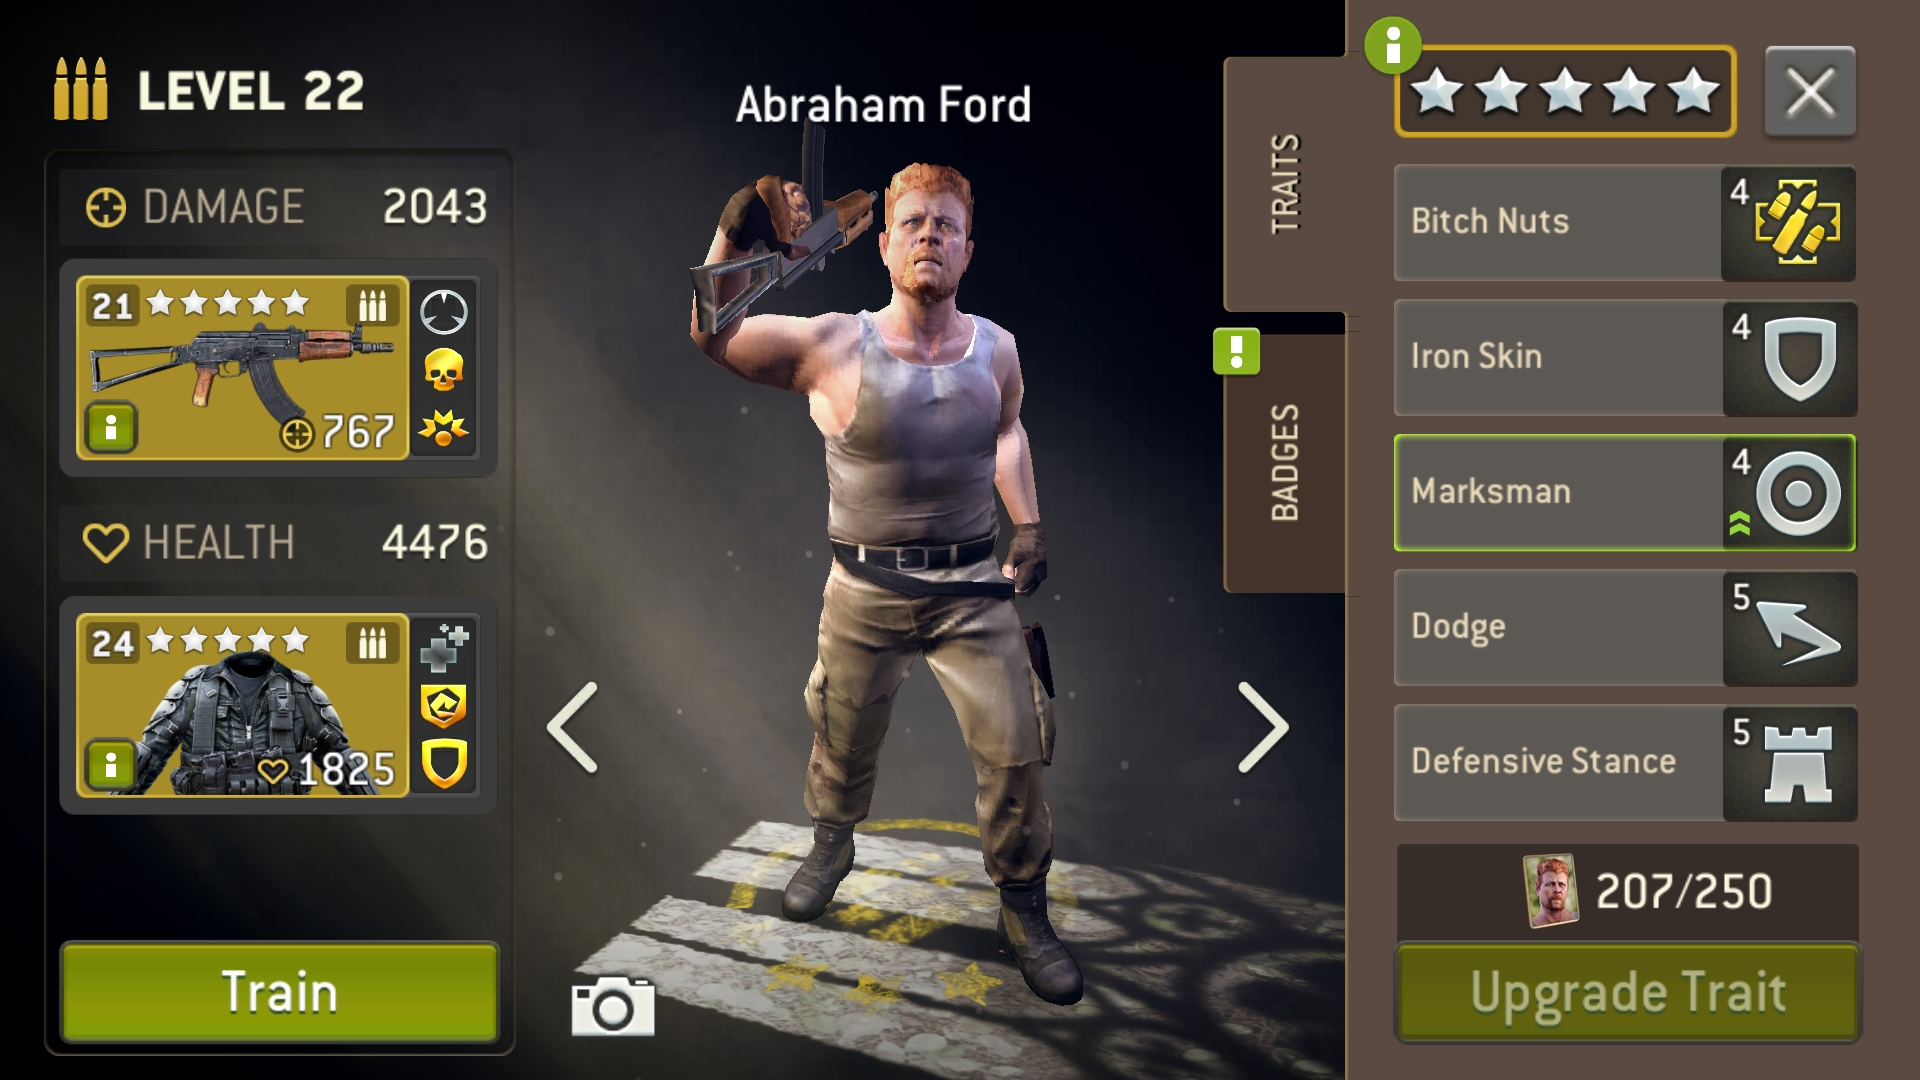Select the Defensive Stance trait row

pos(1625,763)
